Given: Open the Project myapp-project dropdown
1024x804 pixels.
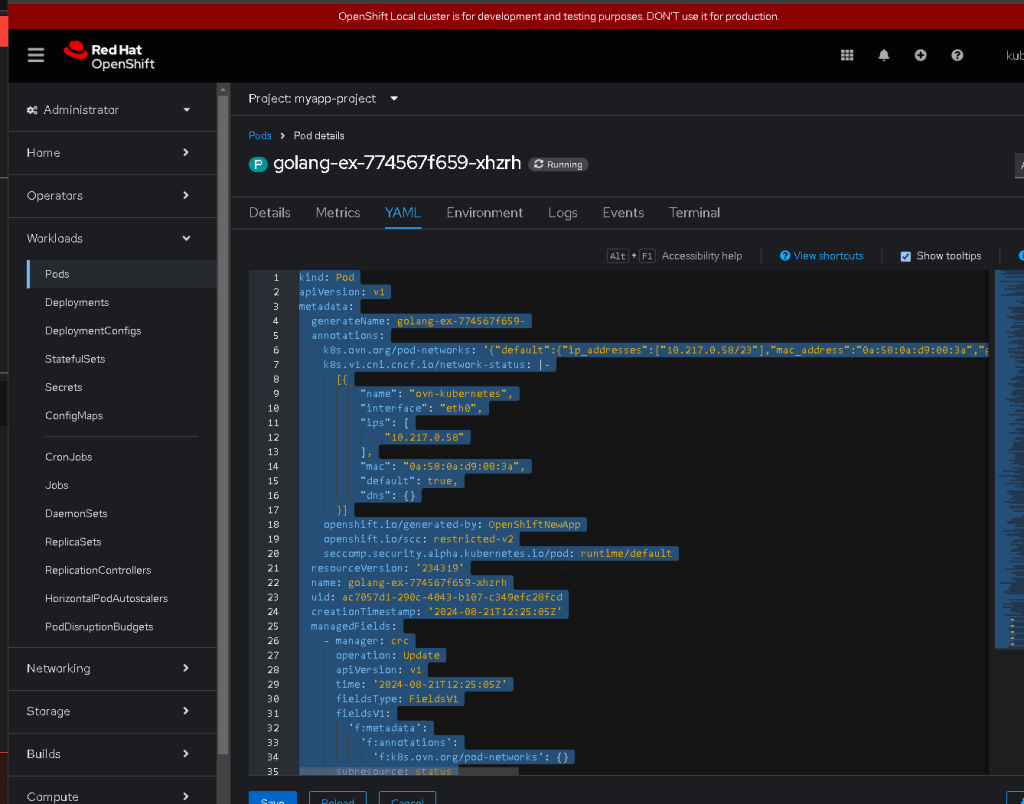Looking at the screenshot, I should (323, 99).
